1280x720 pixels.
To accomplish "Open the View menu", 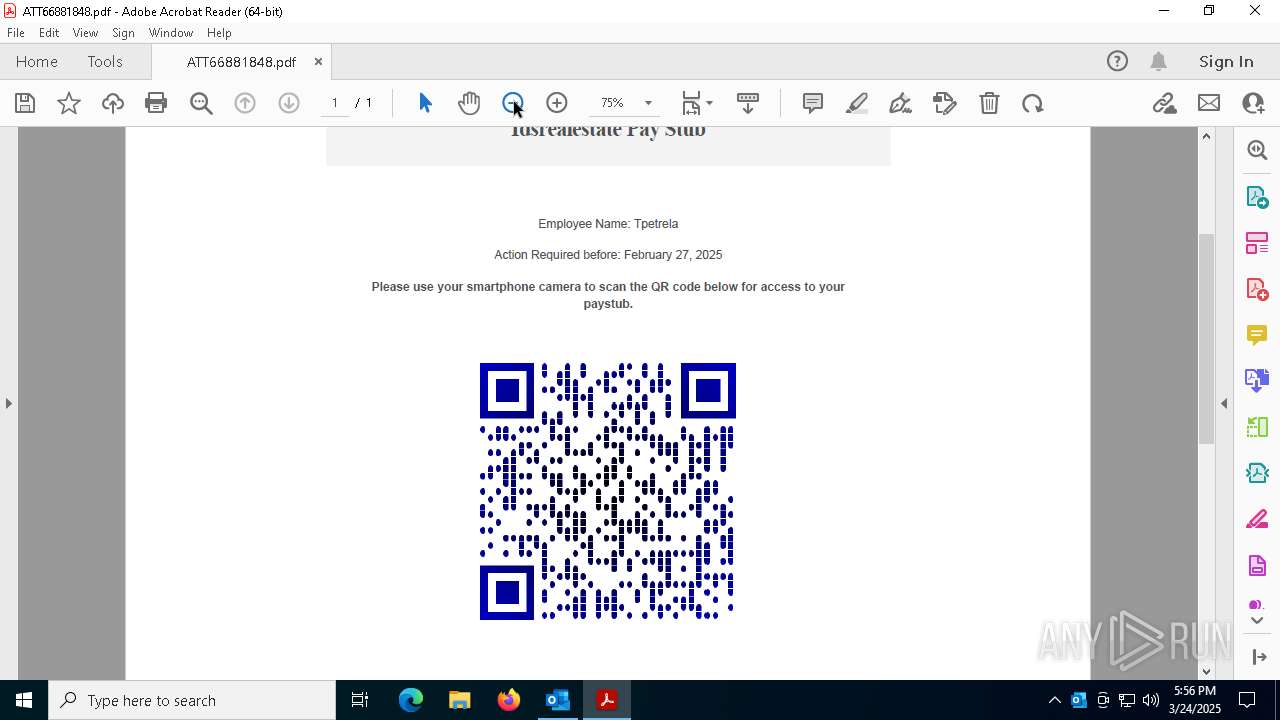I will click(x=85, y=33).
